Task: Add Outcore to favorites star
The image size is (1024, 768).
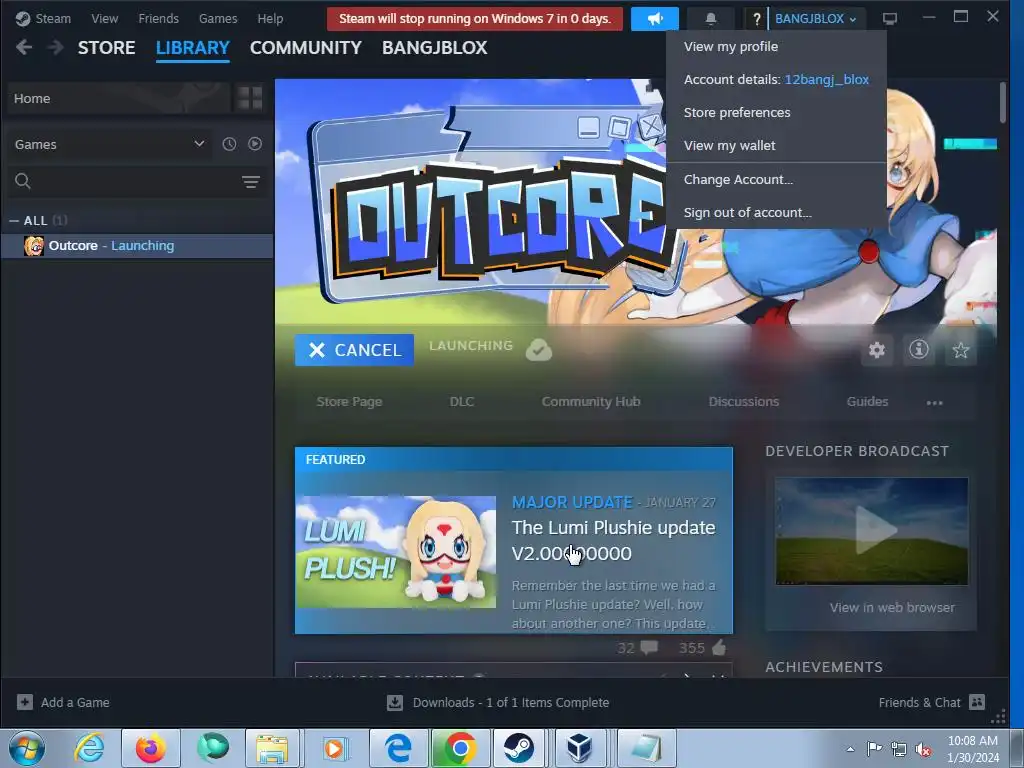Action: tap(961, 350)
